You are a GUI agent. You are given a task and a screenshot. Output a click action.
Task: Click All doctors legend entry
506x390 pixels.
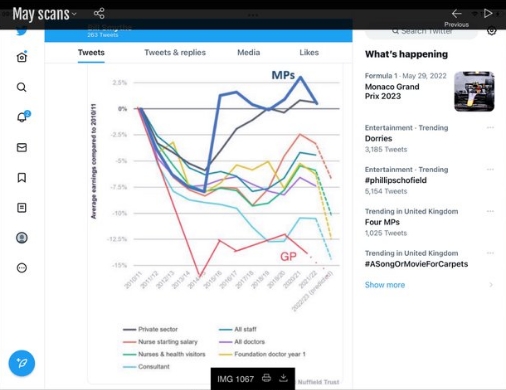point(242,342)
